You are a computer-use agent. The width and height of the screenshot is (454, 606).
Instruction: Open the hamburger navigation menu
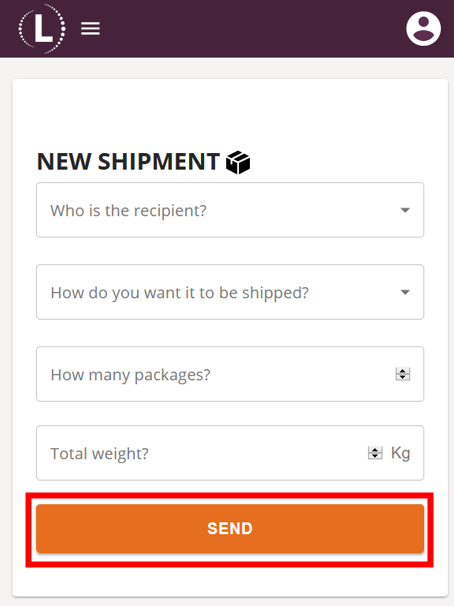[x=90, y=29]
